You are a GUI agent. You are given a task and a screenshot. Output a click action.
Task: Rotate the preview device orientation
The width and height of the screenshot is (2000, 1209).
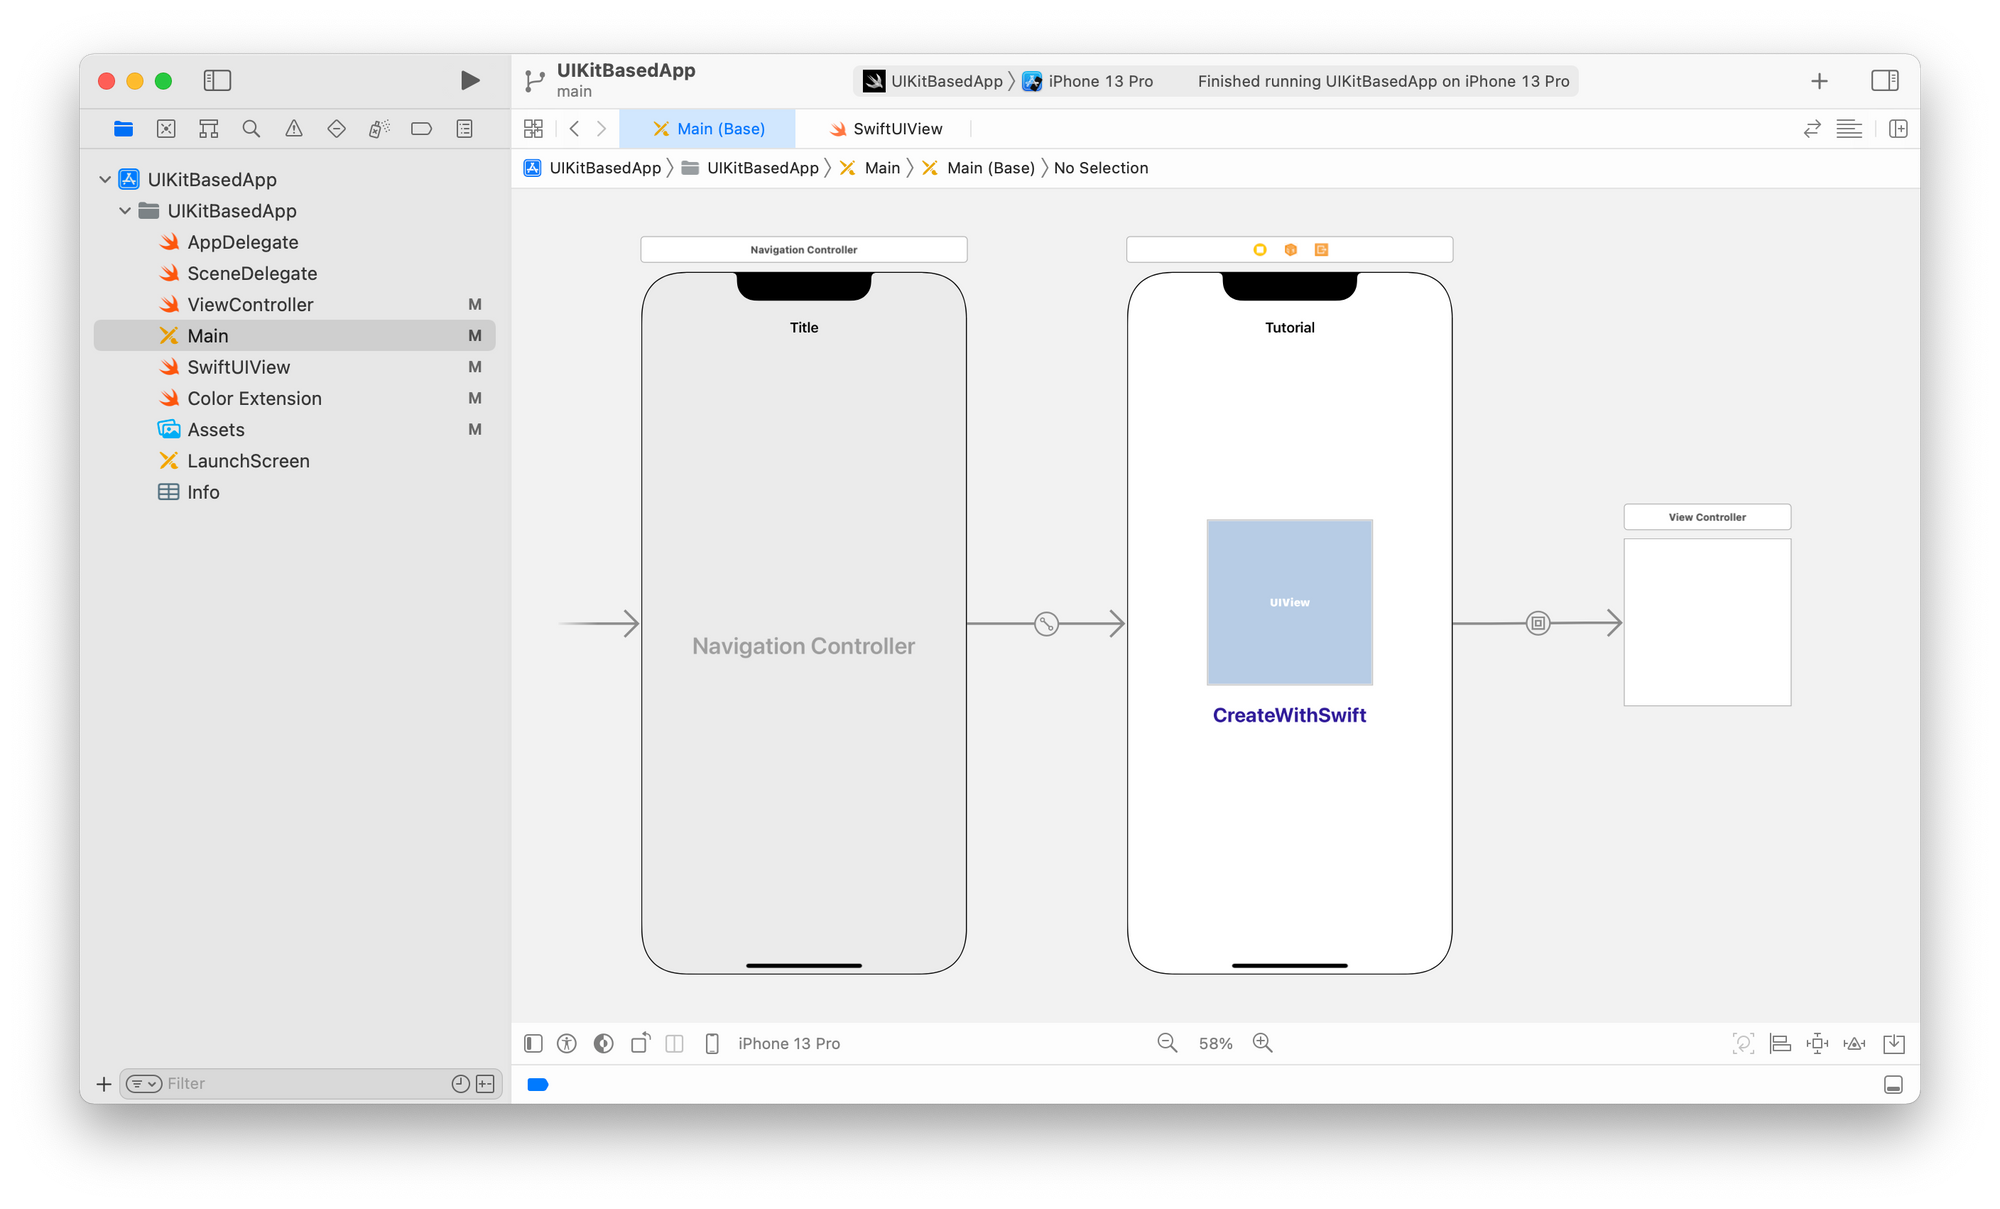click(639, 1043)
